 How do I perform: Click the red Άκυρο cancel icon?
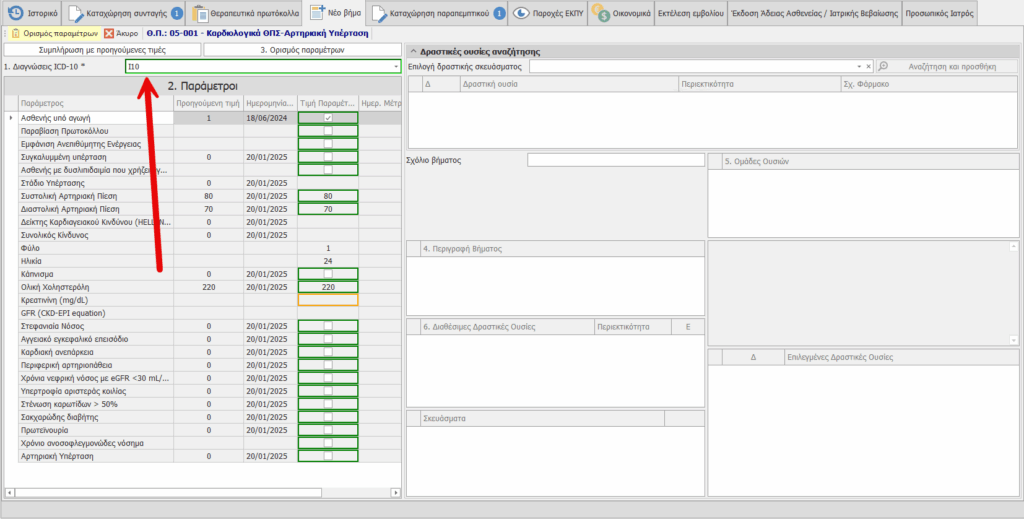[109, 33]
